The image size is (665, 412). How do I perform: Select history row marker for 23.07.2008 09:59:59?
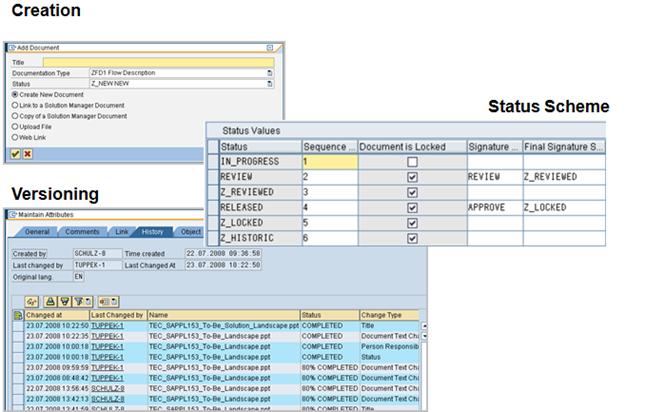18,367
